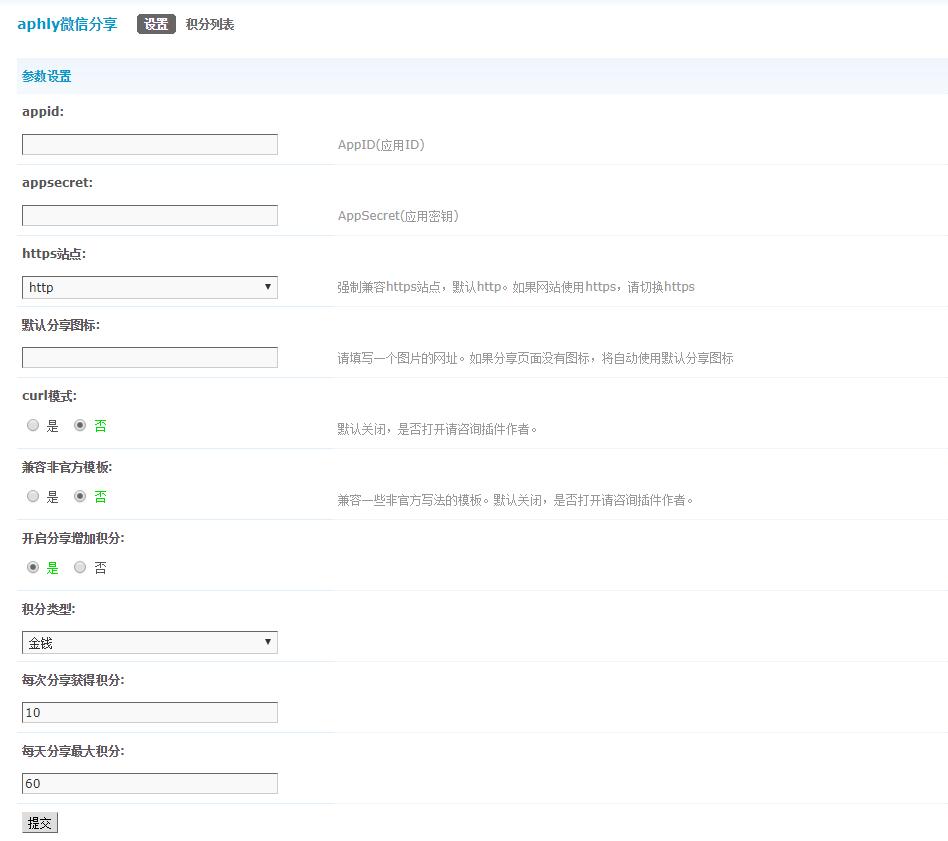Click the AppSecret(应用密钥) hint text
This screenshot has width=948, height=841.
(398, 216)
